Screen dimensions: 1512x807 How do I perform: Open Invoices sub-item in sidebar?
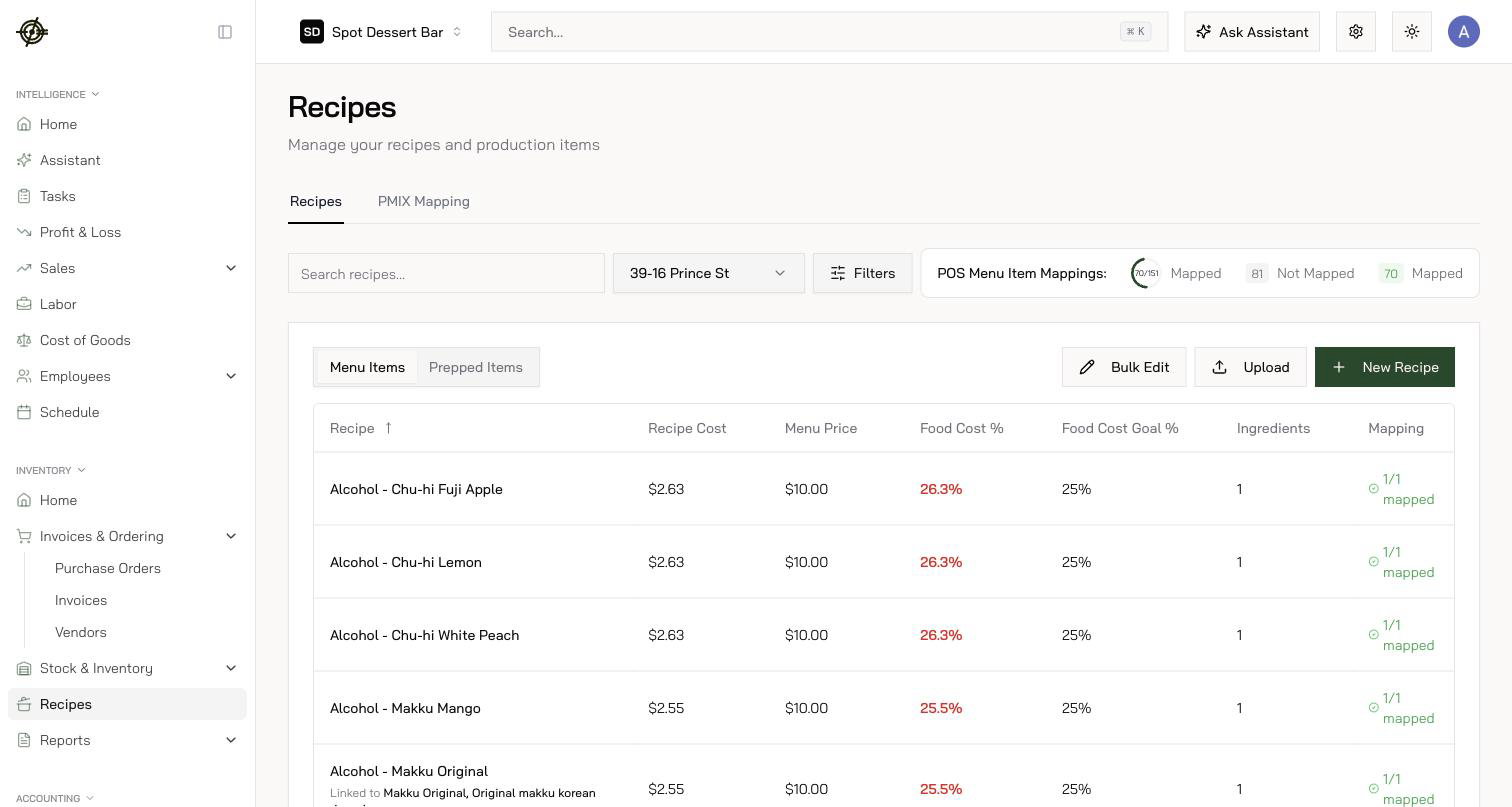(81, 600)
